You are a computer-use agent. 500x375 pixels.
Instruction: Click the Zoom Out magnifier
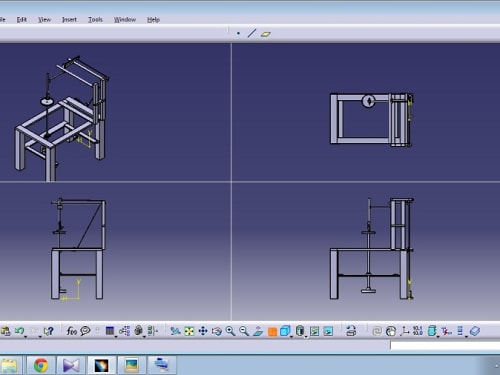pos(244,331)
